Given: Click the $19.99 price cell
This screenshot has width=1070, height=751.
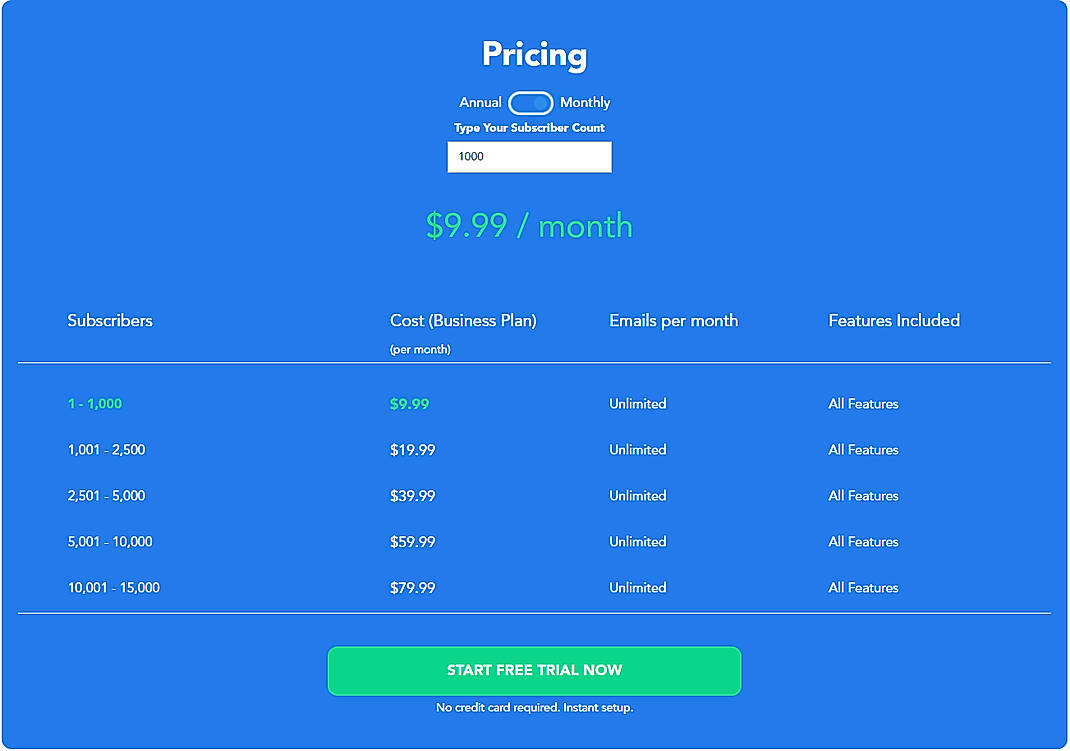Looking at the screenshot, I should click(413, 449).
